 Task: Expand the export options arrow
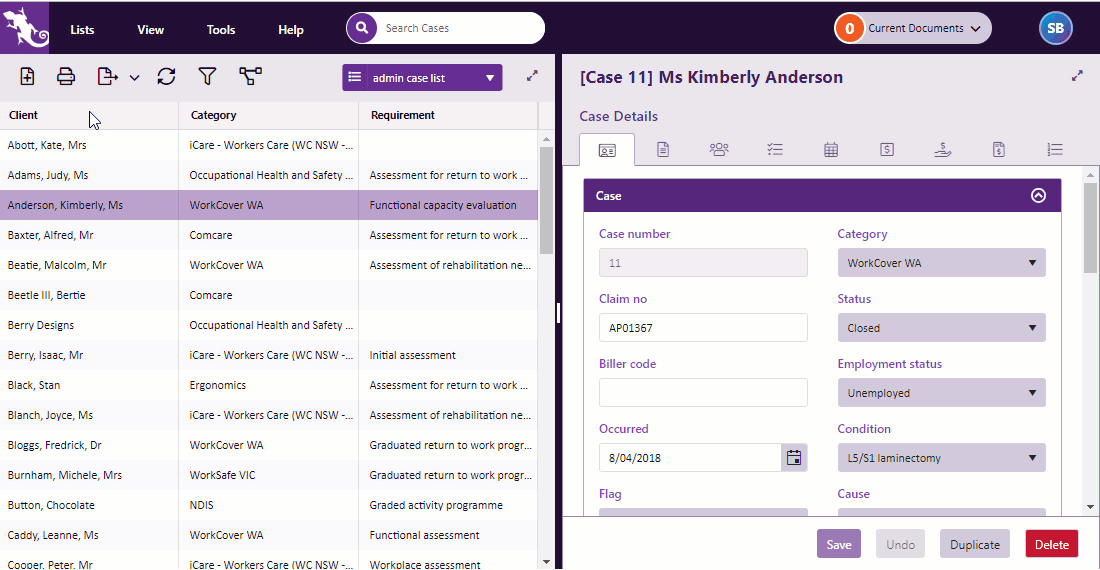(x=135, y=77)
